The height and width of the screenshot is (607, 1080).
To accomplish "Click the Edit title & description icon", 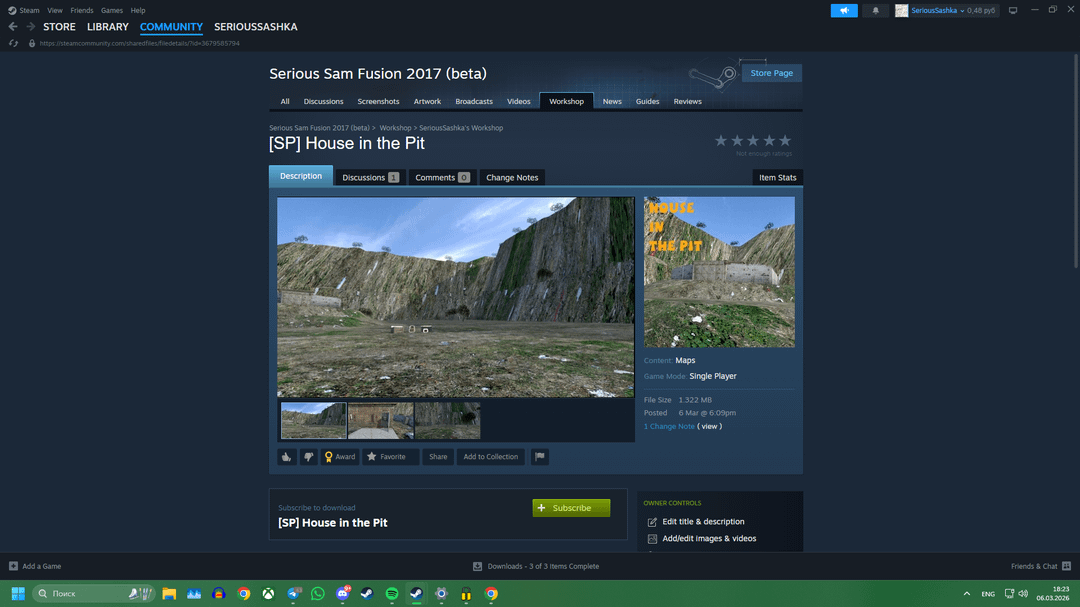I will (652, 522).
